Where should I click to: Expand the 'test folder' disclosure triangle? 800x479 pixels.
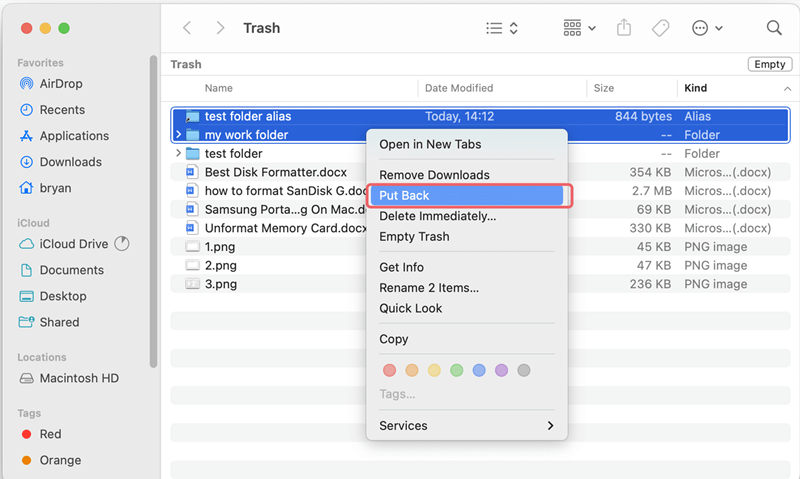coord(179,153)
